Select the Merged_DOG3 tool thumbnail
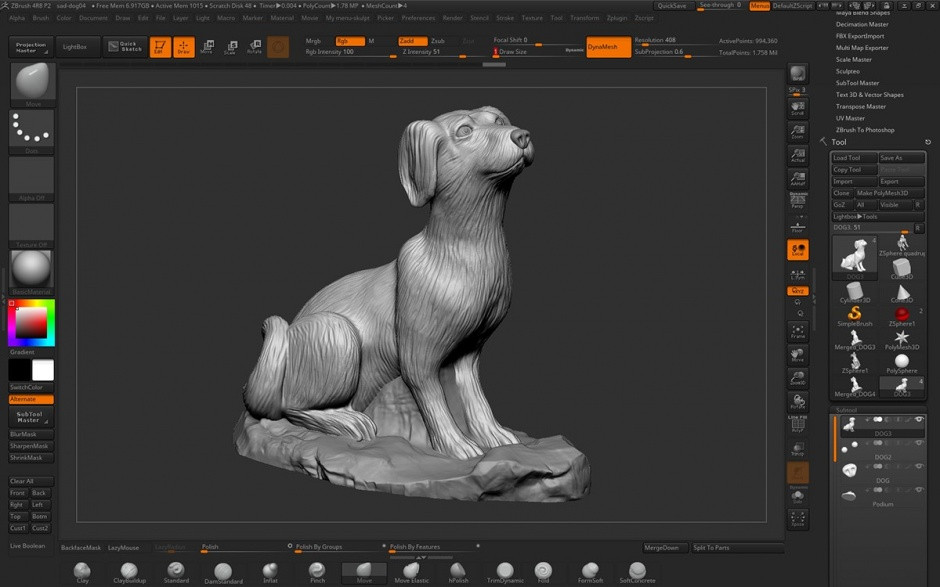Image resolution: width=940 pixels, height=587 pixels. click(x=855, y=340)
